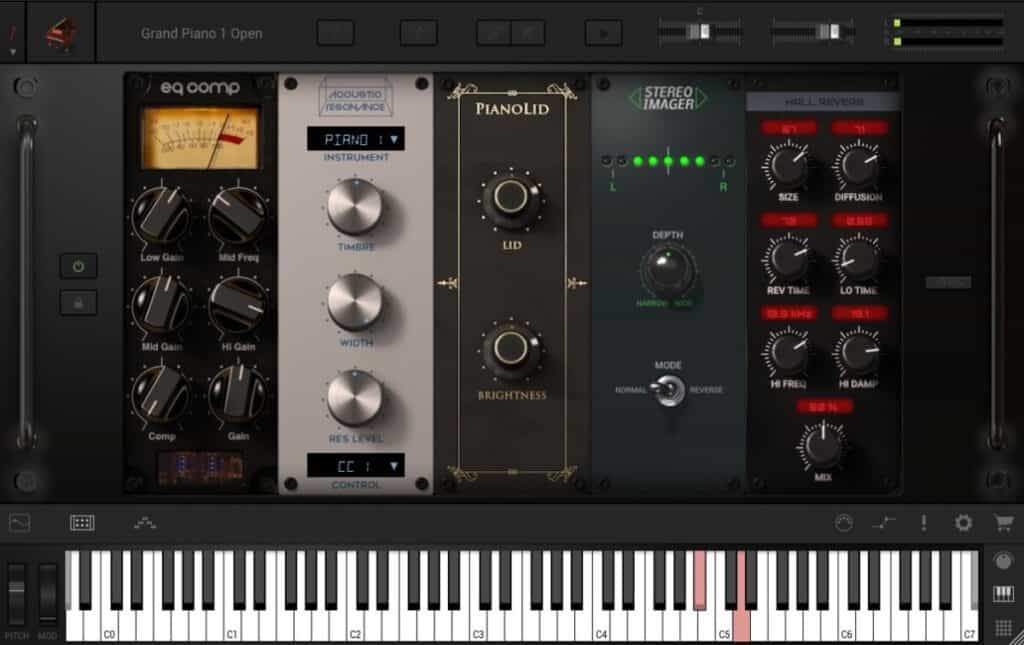
Task: Flip the Stereo Imager Mode switch
Action: coord(667,390)
